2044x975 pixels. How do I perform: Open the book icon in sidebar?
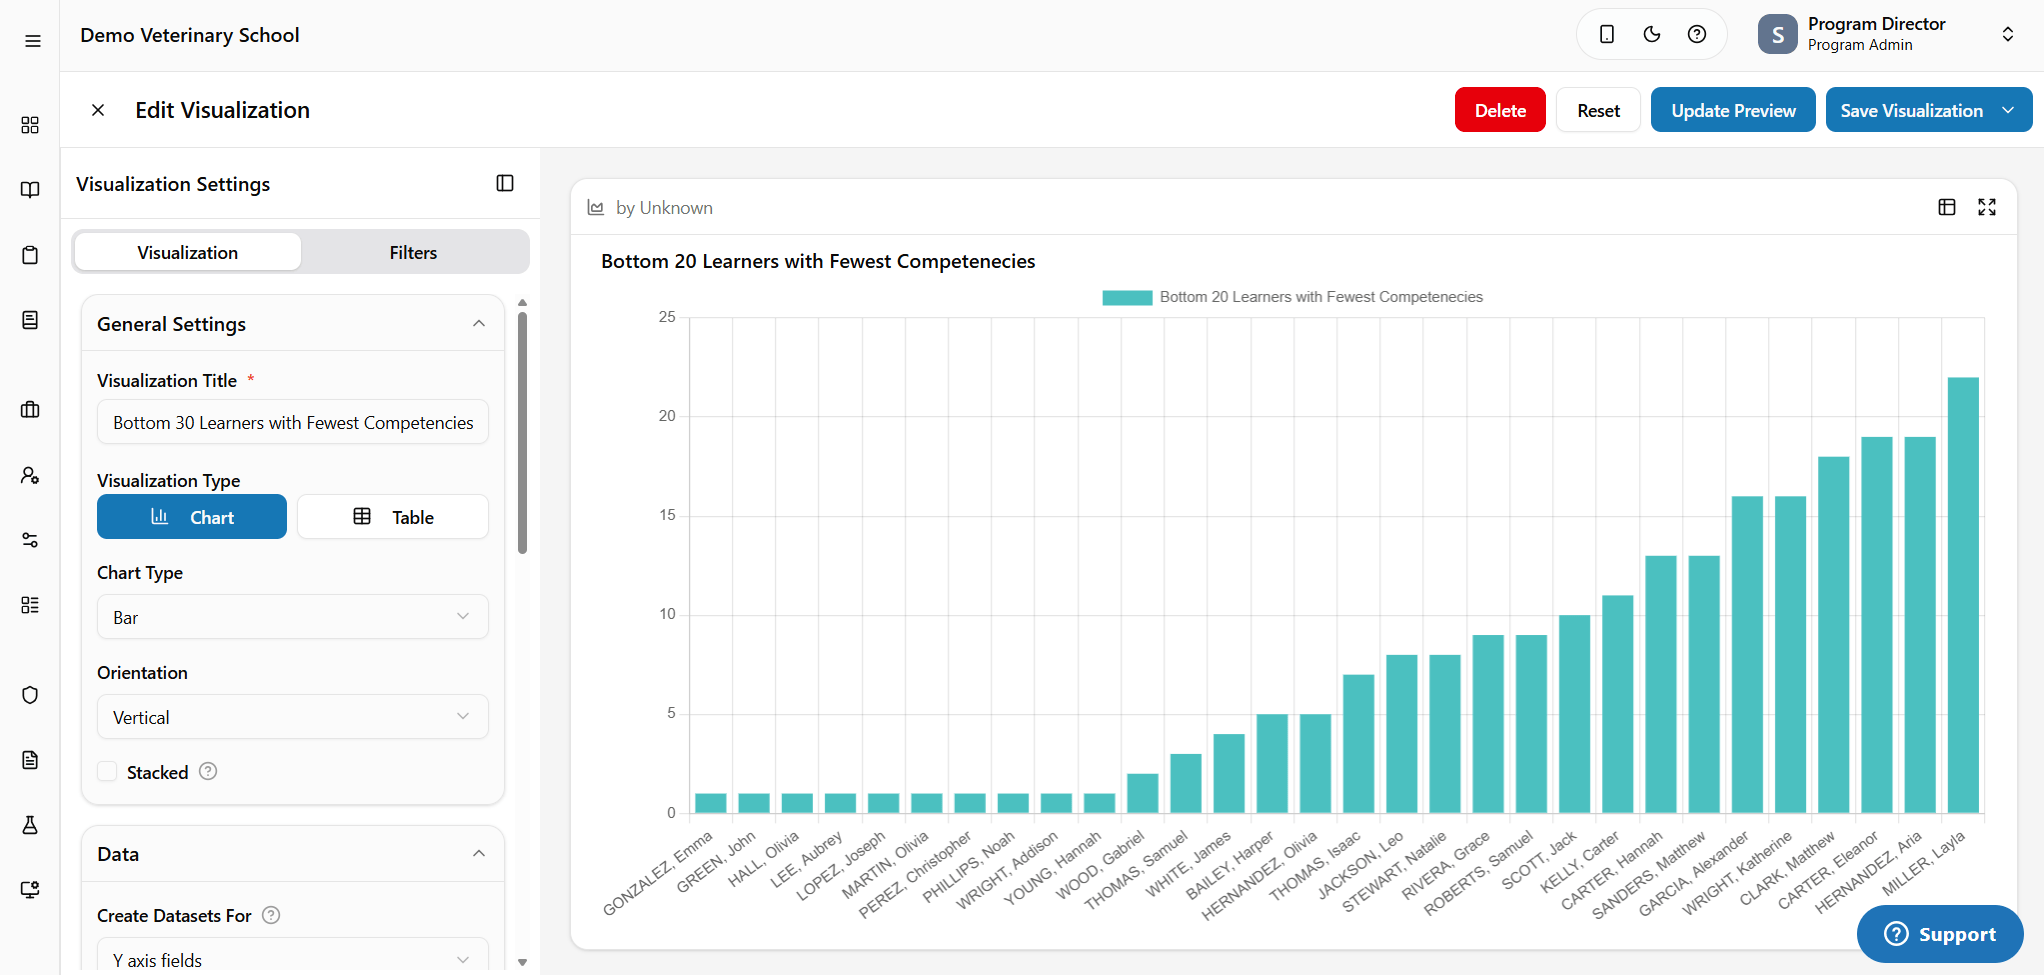pos(30,190)
